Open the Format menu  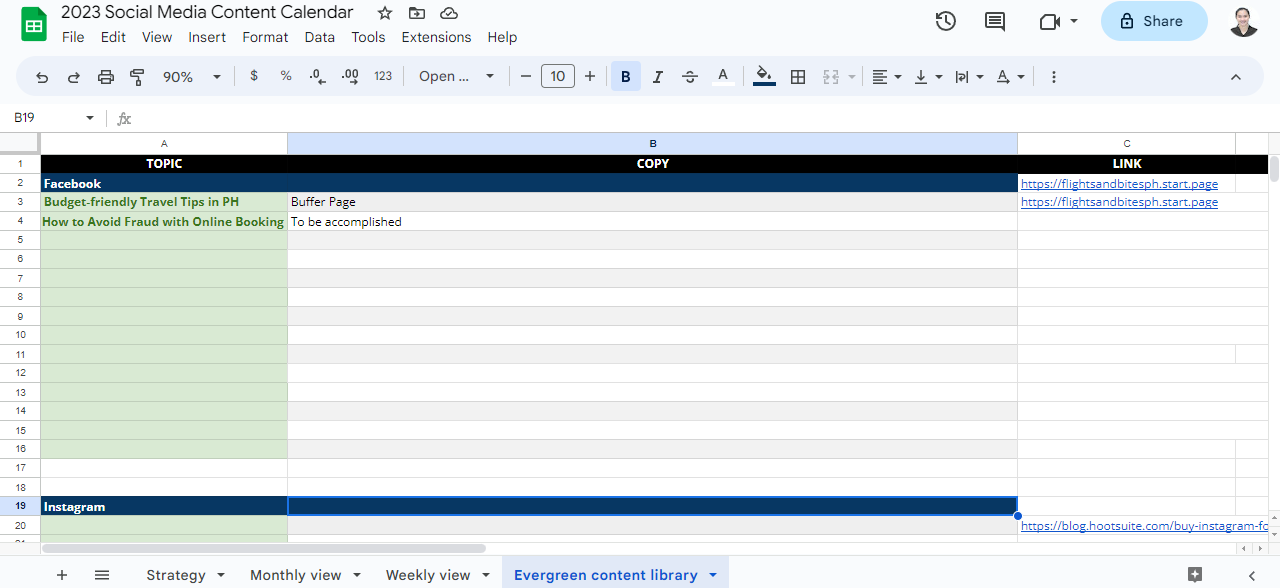pos(265,37)
